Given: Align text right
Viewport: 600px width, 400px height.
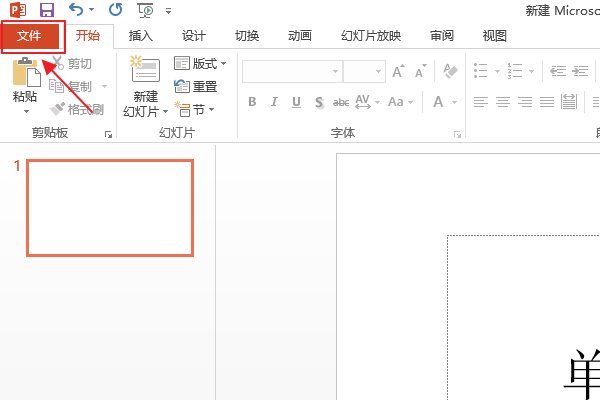Looking at the screenshot, I should pos(525,102).
